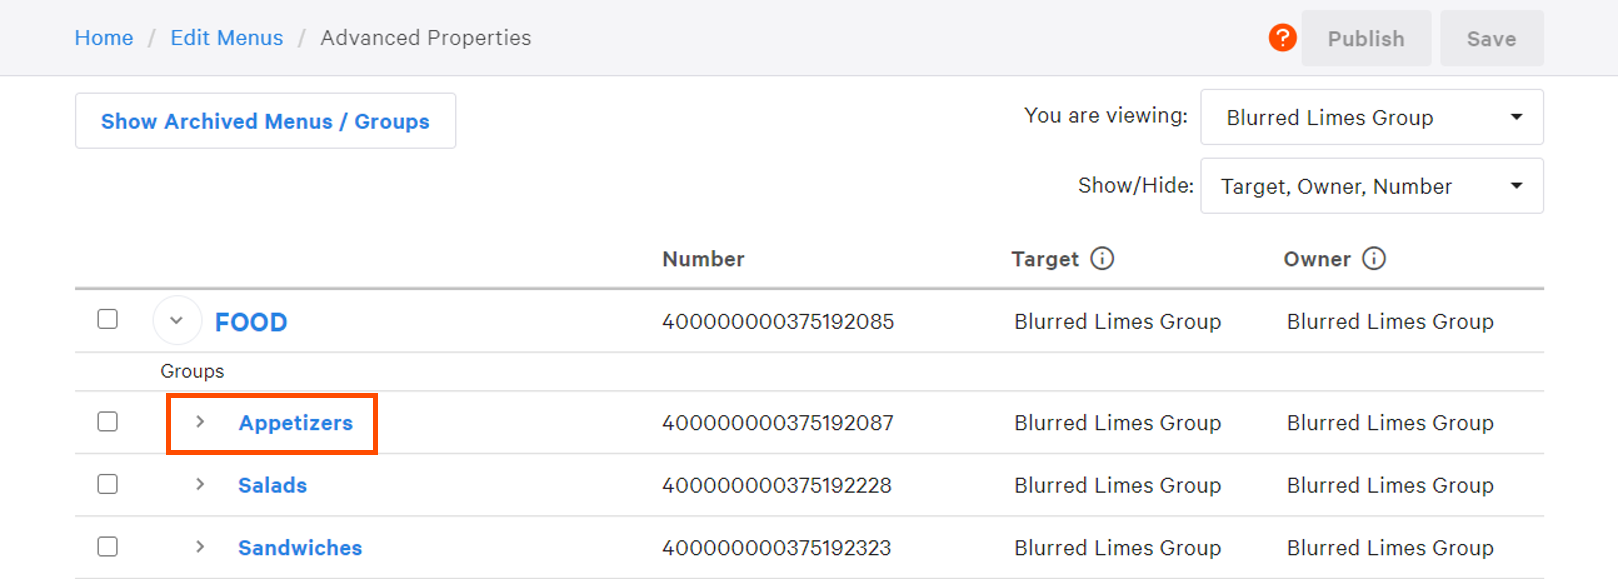The height and width of the screenshot is (579, 1618).
Task: Expand the Appetizers group
Action: 200,422
